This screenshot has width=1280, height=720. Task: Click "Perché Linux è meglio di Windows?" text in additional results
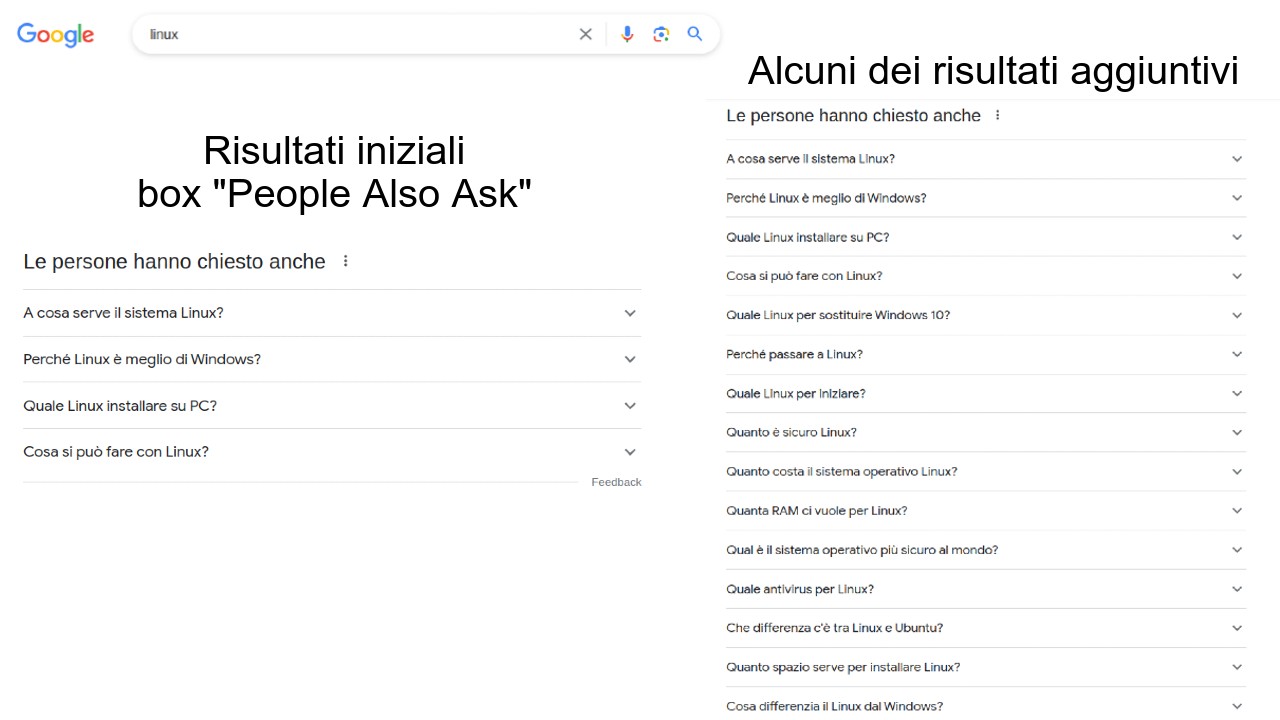pos(826,197)
